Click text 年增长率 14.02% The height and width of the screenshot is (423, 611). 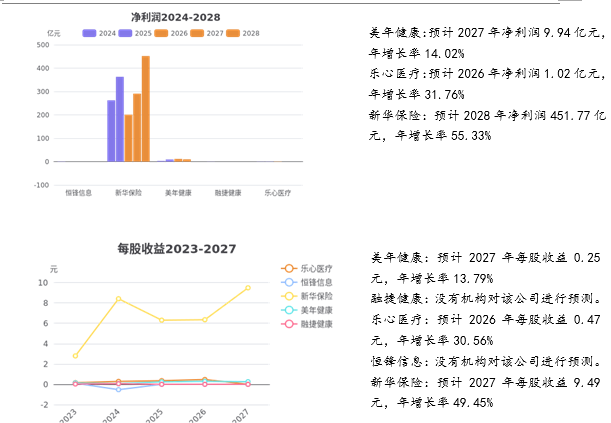coord(417,53)
